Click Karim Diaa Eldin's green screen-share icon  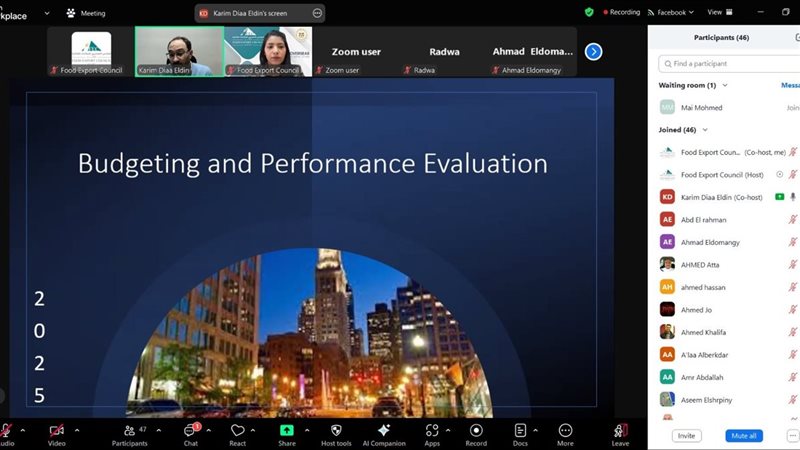pos(780,197)
